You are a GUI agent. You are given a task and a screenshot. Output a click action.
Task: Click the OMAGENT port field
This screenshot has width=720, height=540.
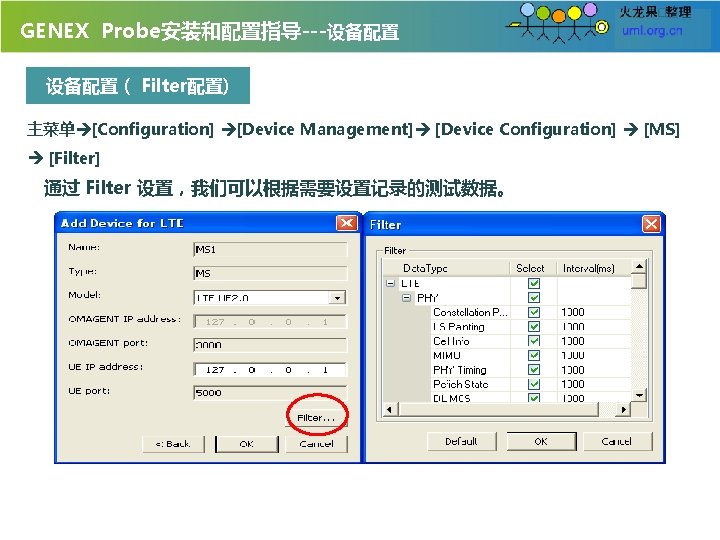270,345
